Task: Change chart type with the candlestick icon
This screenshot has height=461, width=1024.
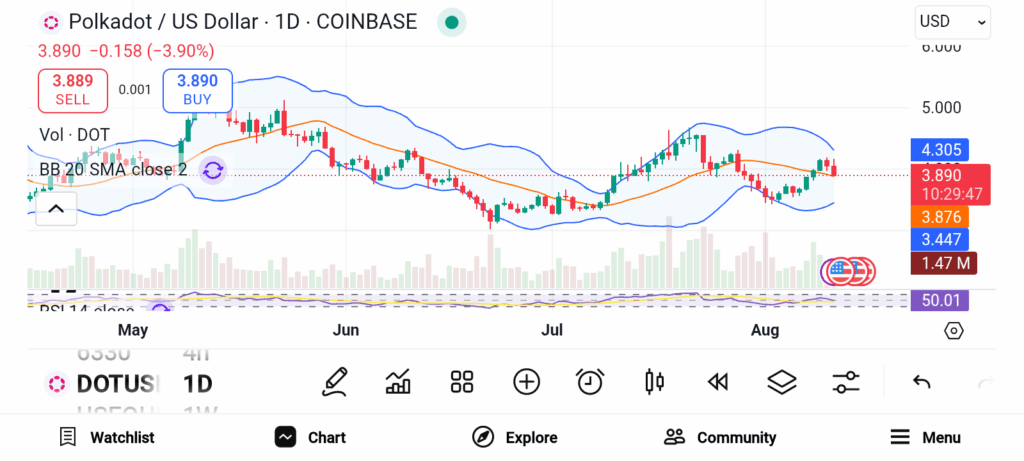Action: tap(655, 381)
